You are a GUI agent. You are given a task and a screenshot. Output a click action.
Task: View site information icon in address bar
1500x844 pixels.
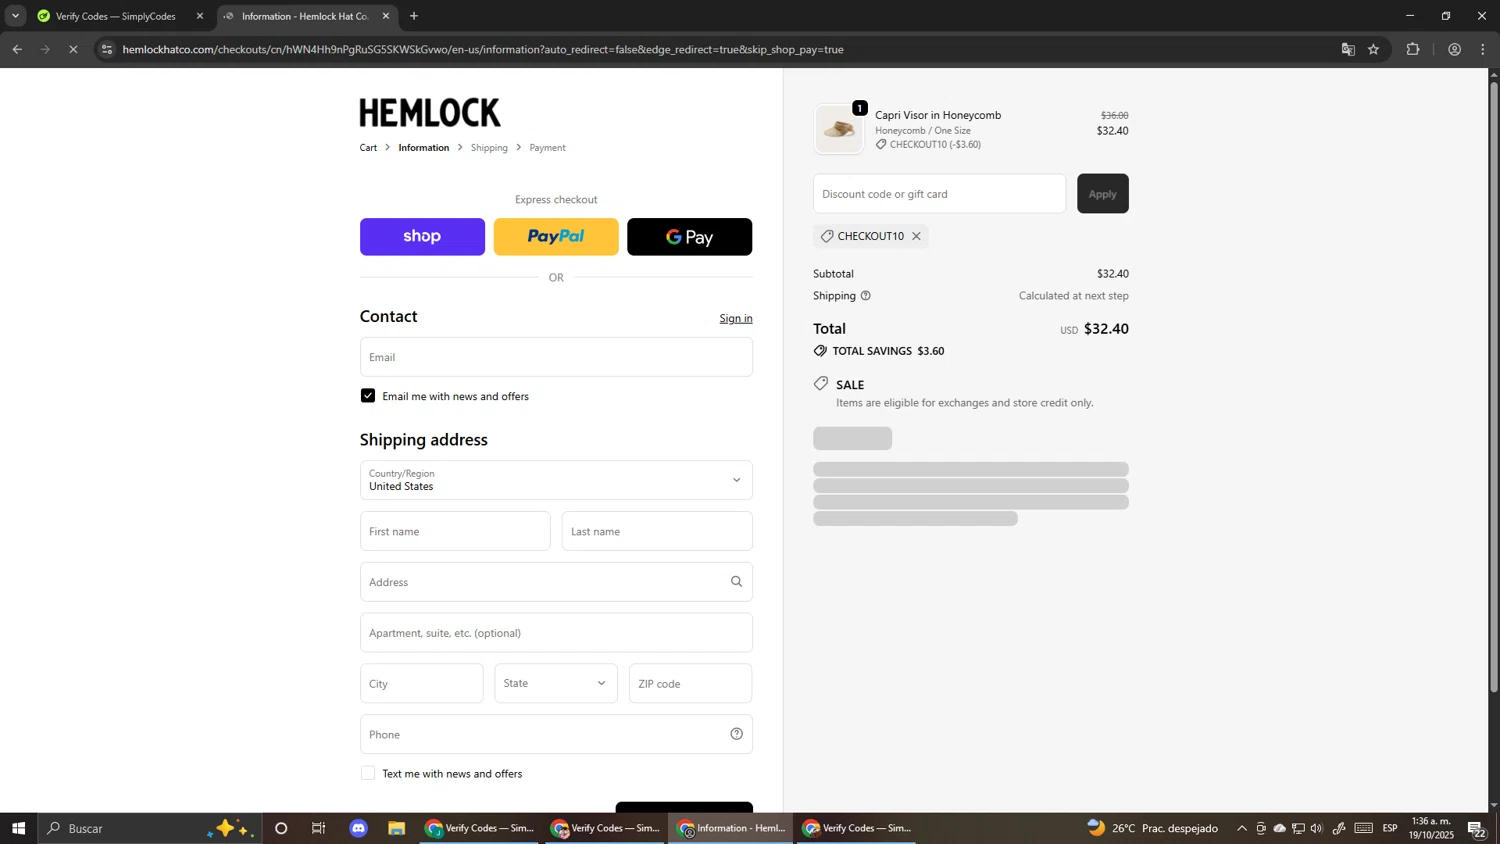(x=107, y=49)
